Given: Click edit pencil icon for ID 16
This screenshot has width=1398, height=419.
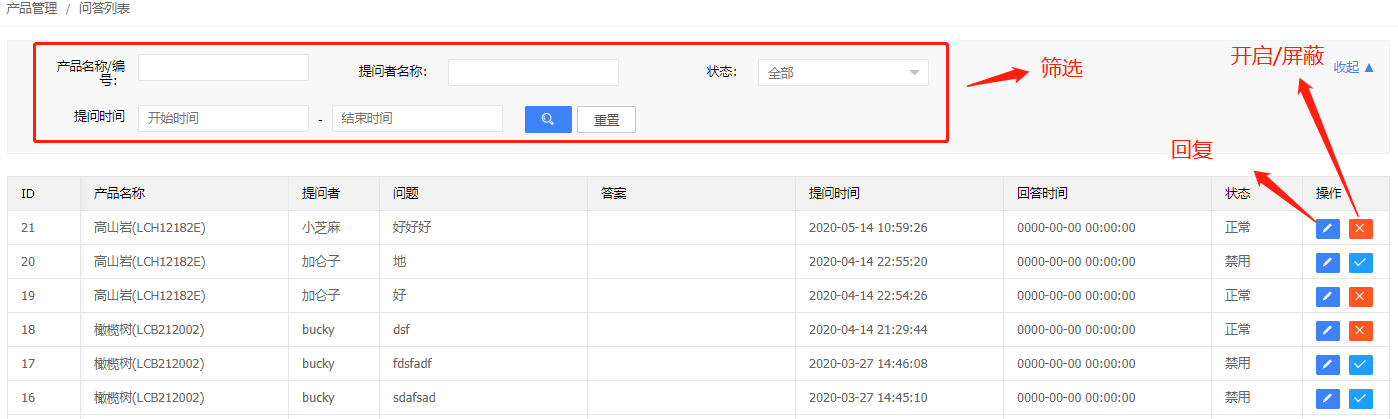Looking at the screenshot, I should tap(1328, 399).
